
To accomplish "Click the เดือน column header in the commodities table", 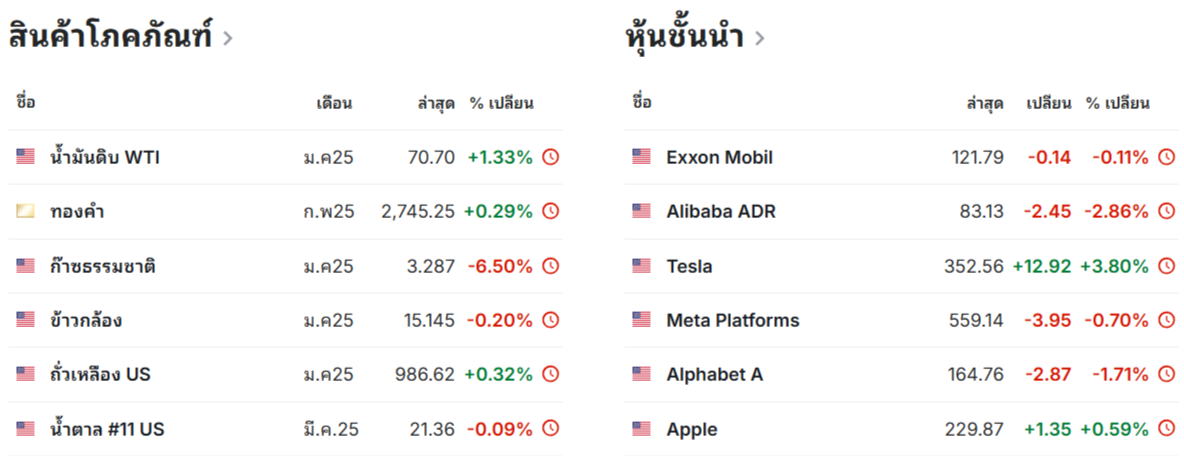I will tap(335, 103).
